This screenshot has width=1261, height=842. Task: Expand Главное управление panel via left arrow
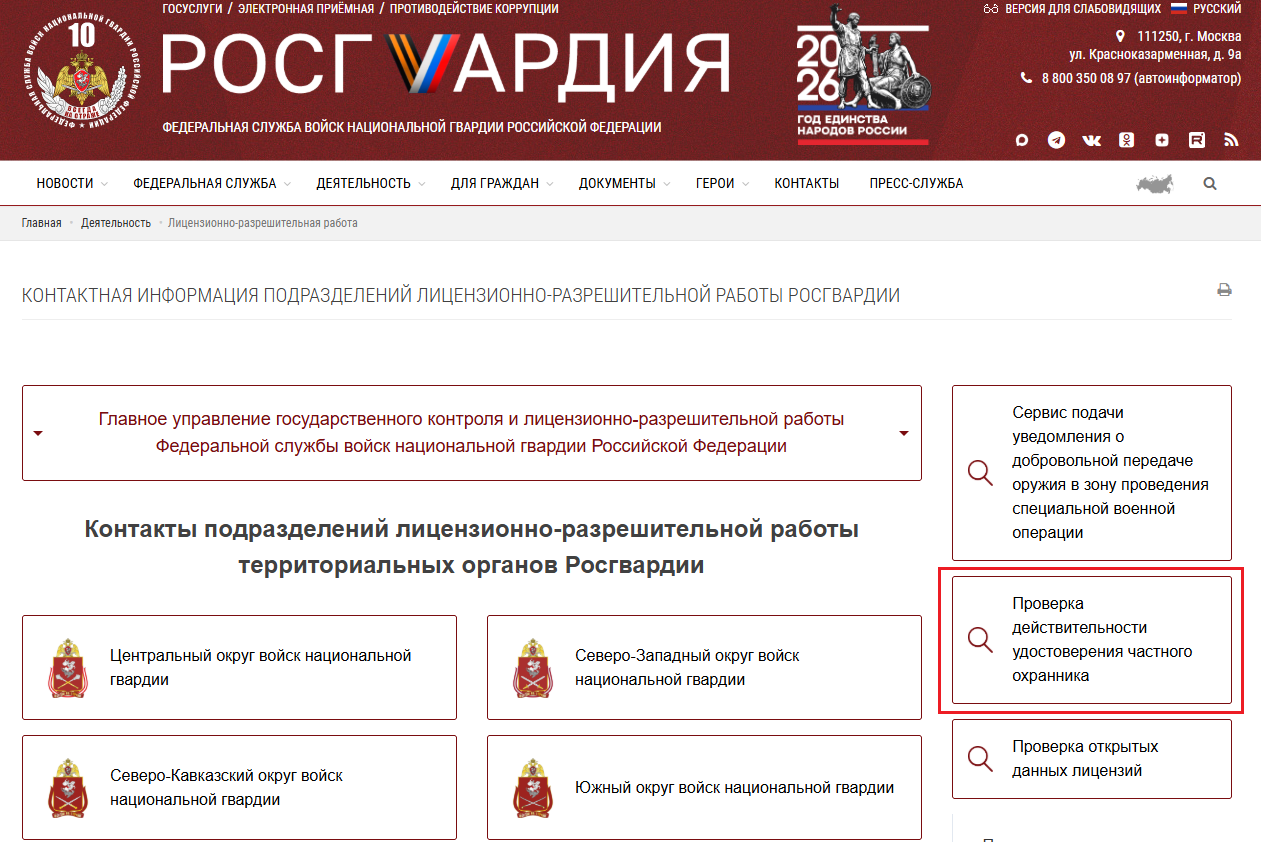coord(38,434)
